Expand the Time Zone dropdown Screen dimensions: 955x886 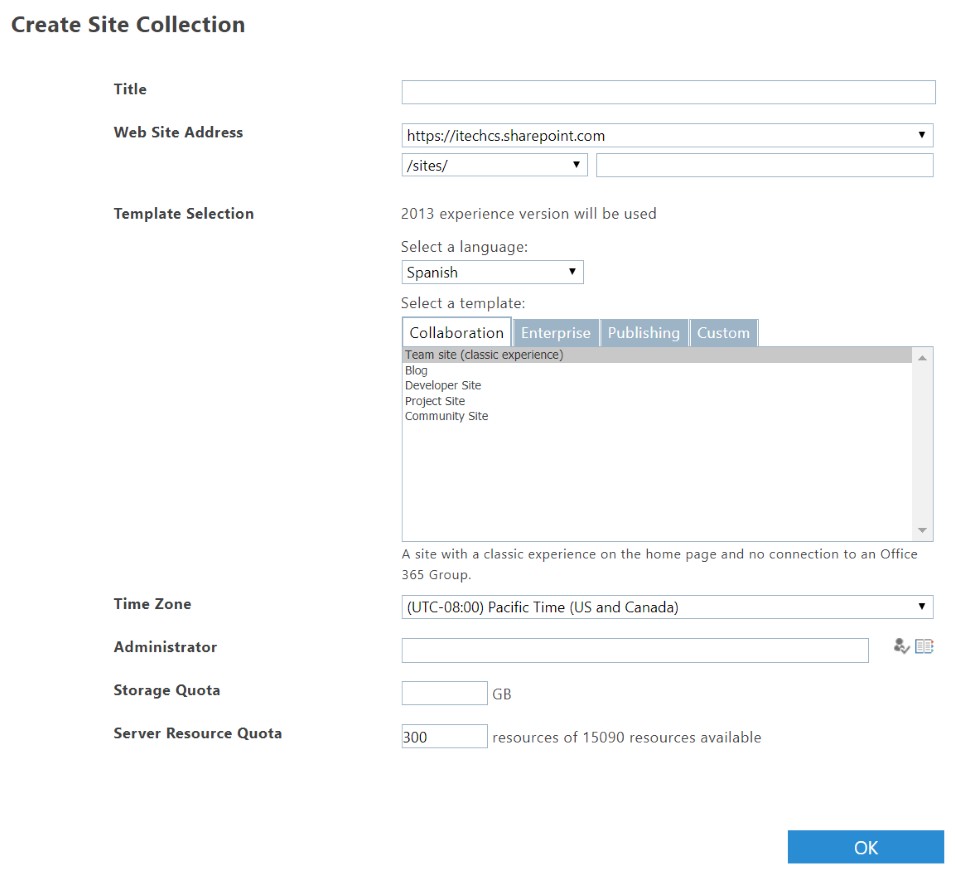(x=668, y=607)
